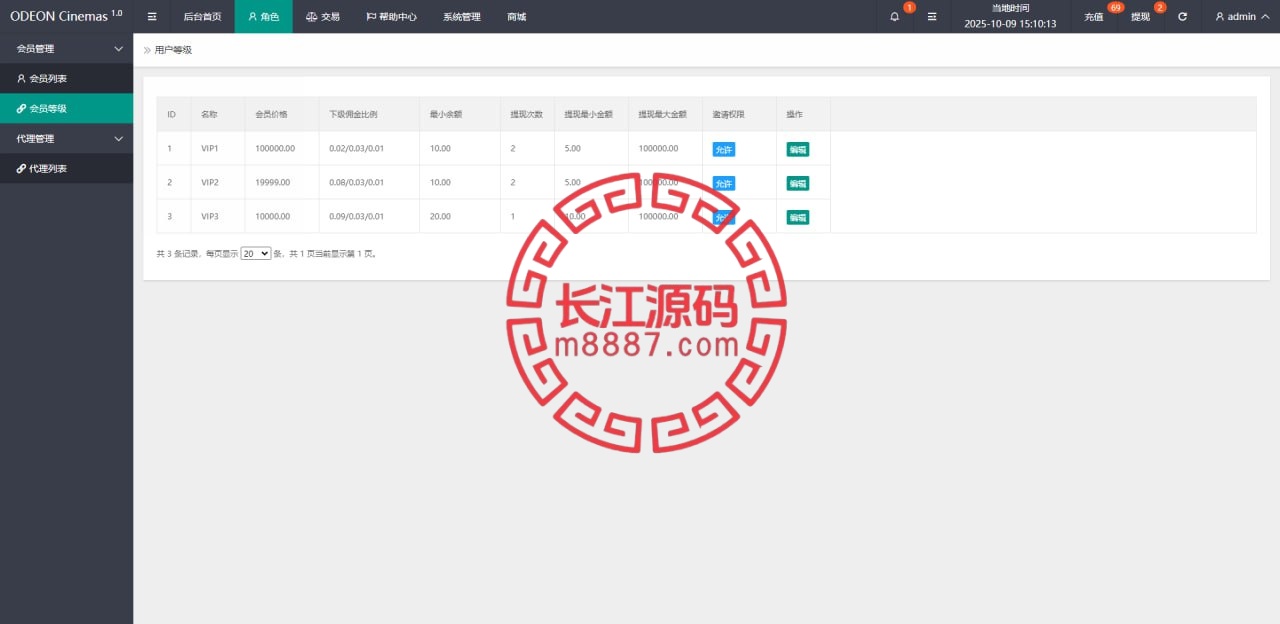Image resolution: width=1280 pixels, height=624 pixels.
Task: Expand the admin user dropdown
Action: tap(1242, 17)
